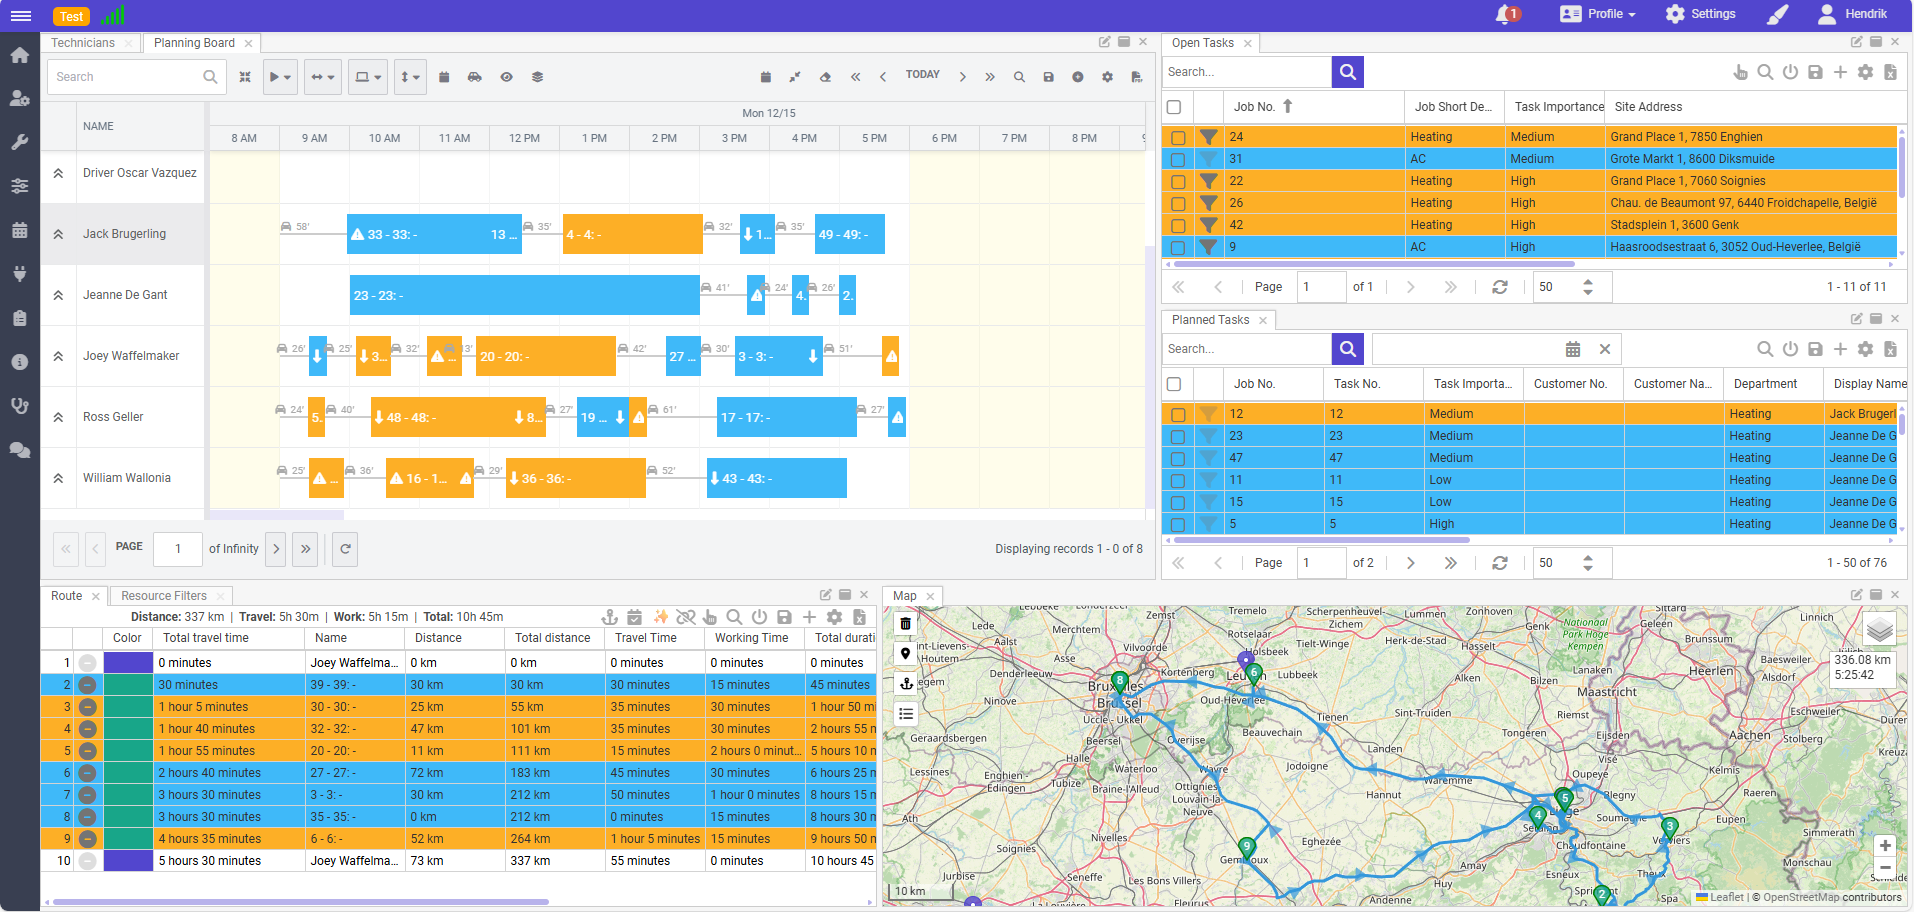Image resolution: width=1914 pixels, height=912 pixels.
Task: Open the Profile dropdown menu
Action: 1598,14
